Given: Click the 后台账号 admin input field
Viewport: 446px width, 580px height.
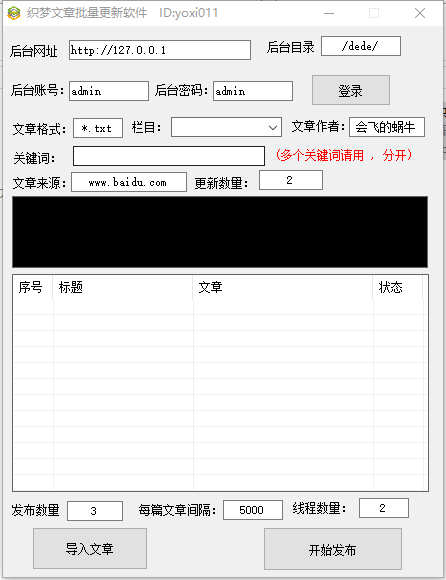Looking at the screenshot, I should tap(109, 91).
